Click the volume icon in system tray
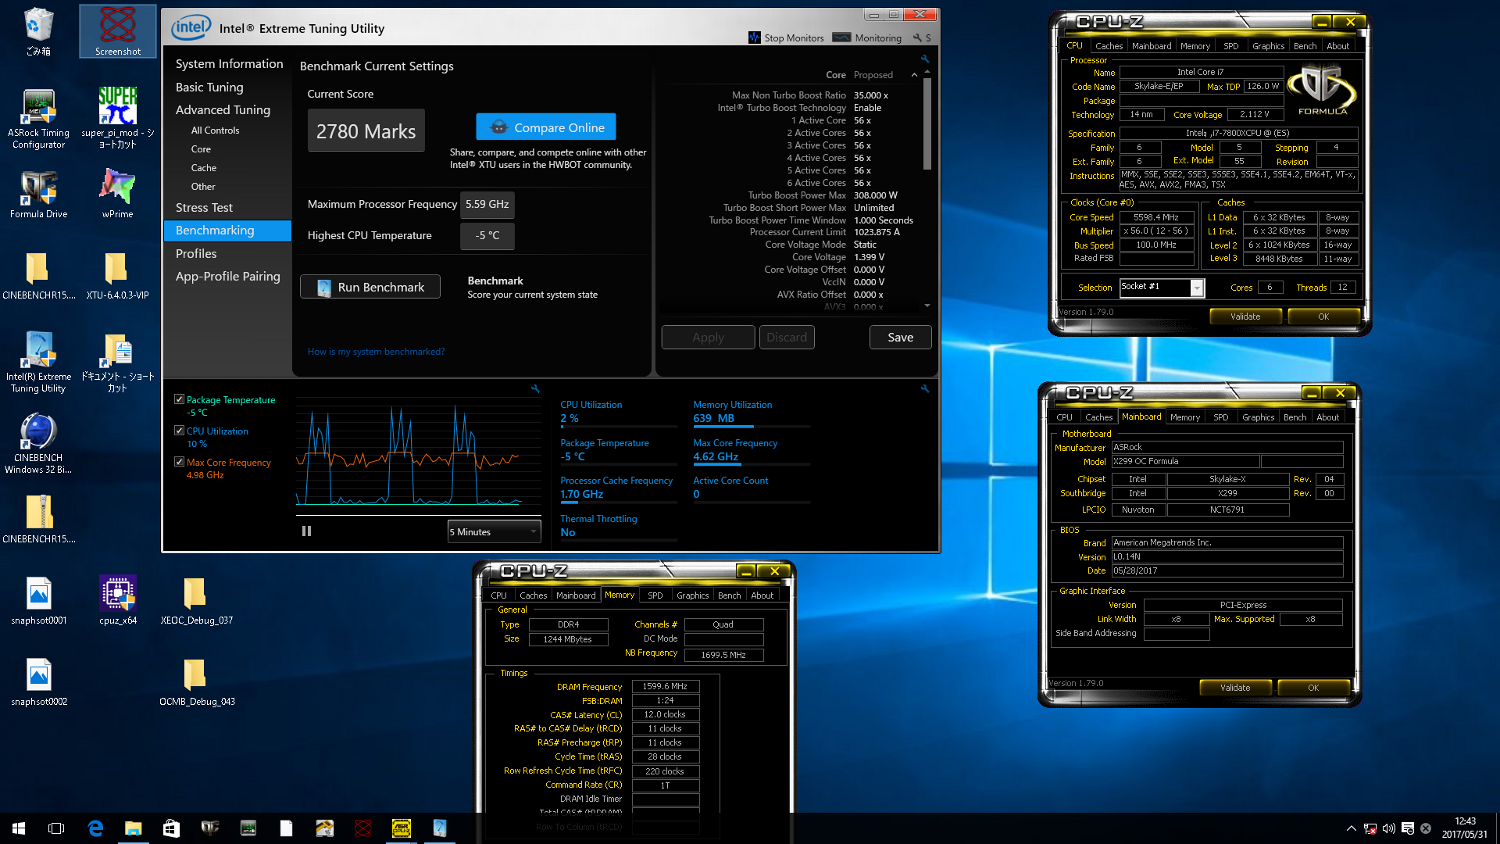Image resolution: width=1500 pixels, height=844 pixels. pyautogui.click(x=1388, y=828)
